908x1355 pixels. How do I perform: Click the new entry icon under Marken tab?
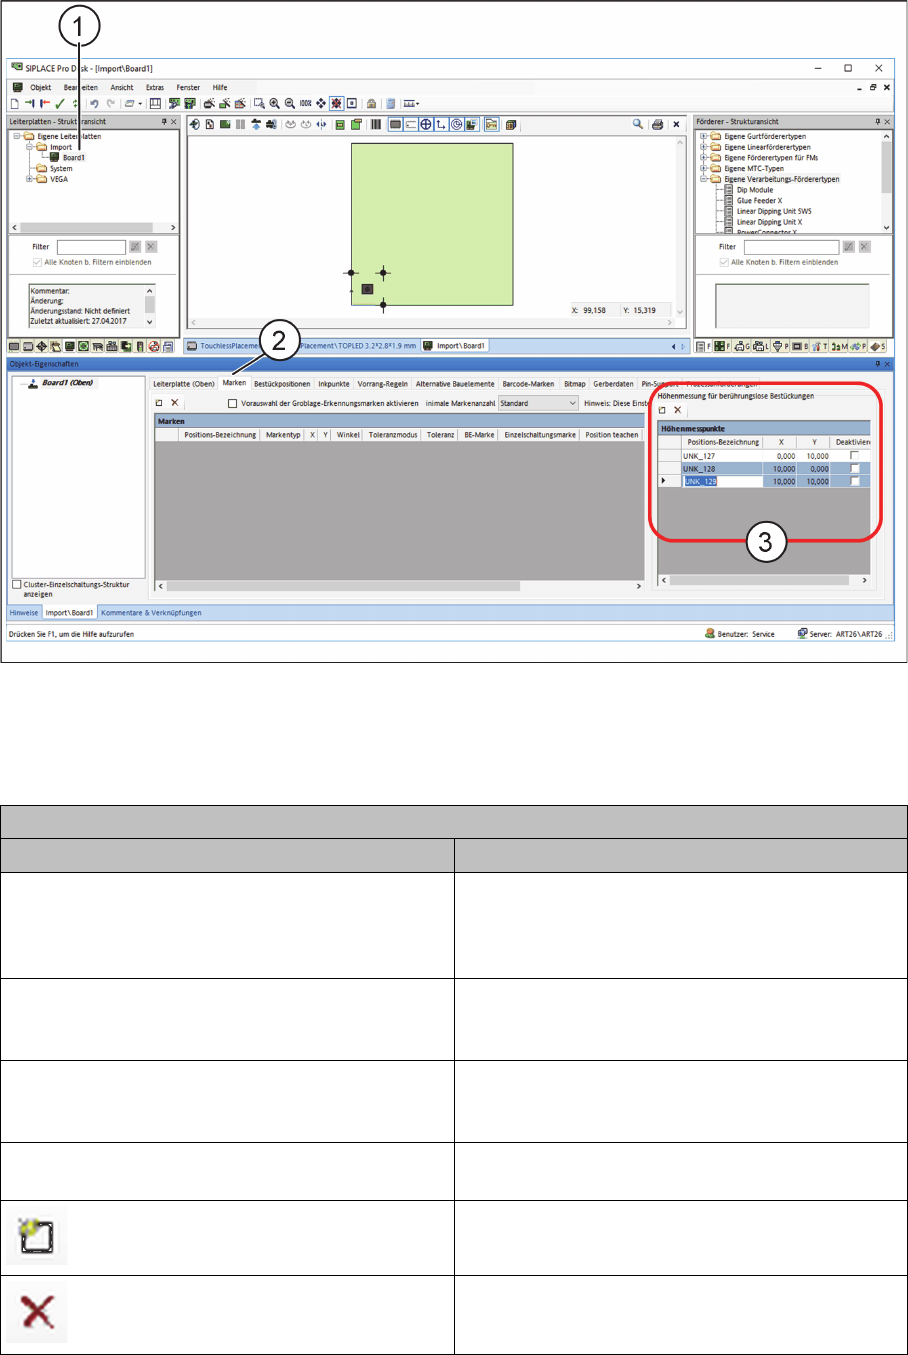point(159,403)
